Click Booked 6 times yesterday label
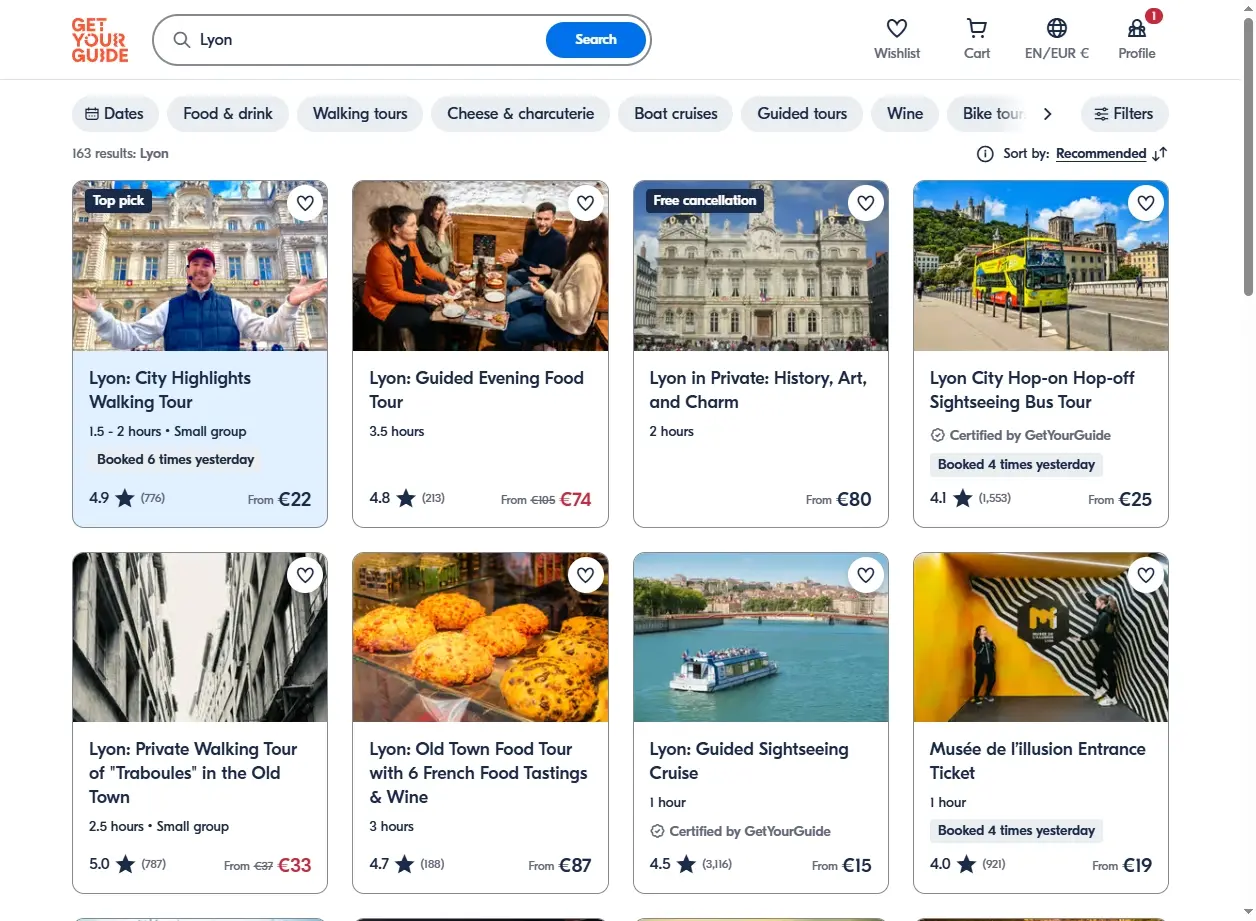1256x921 pixels. click(175, 460)
